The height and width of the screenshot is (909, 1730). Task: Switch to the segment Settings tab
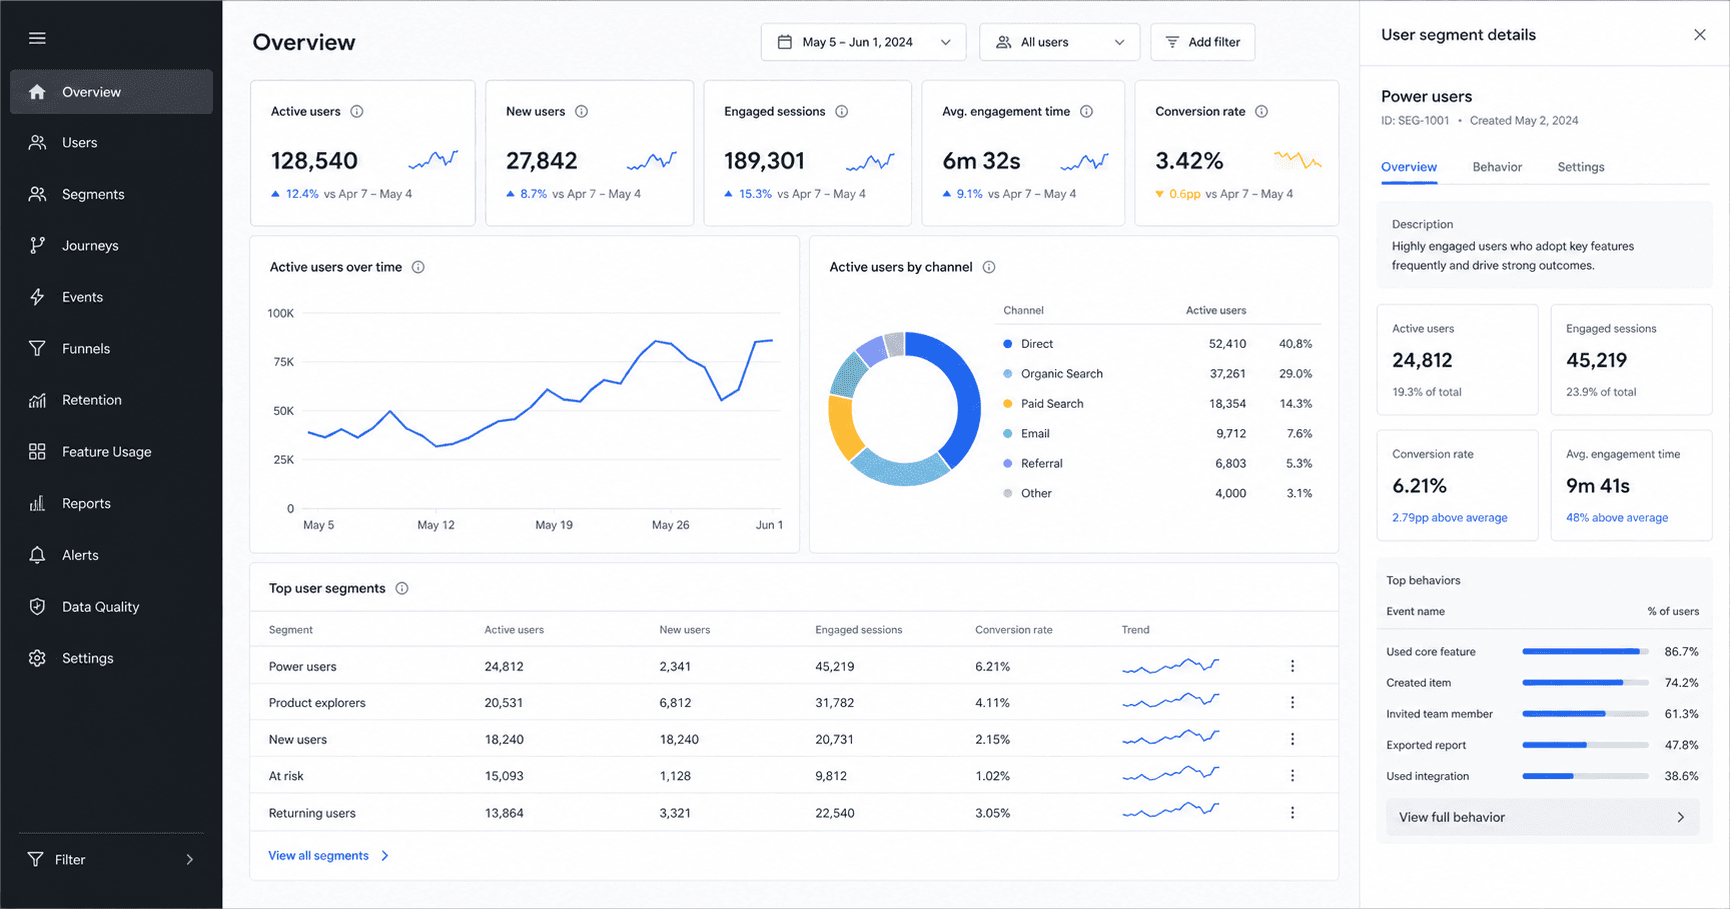1581,167
